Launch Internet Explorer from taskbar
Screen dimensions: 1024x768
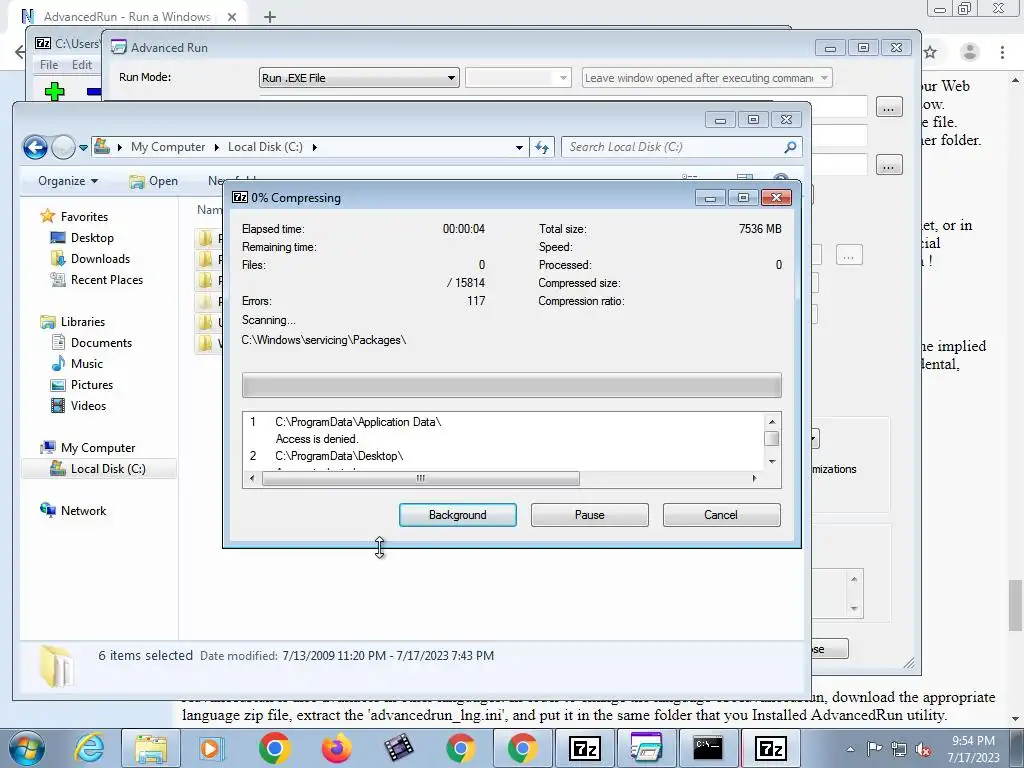89,748
